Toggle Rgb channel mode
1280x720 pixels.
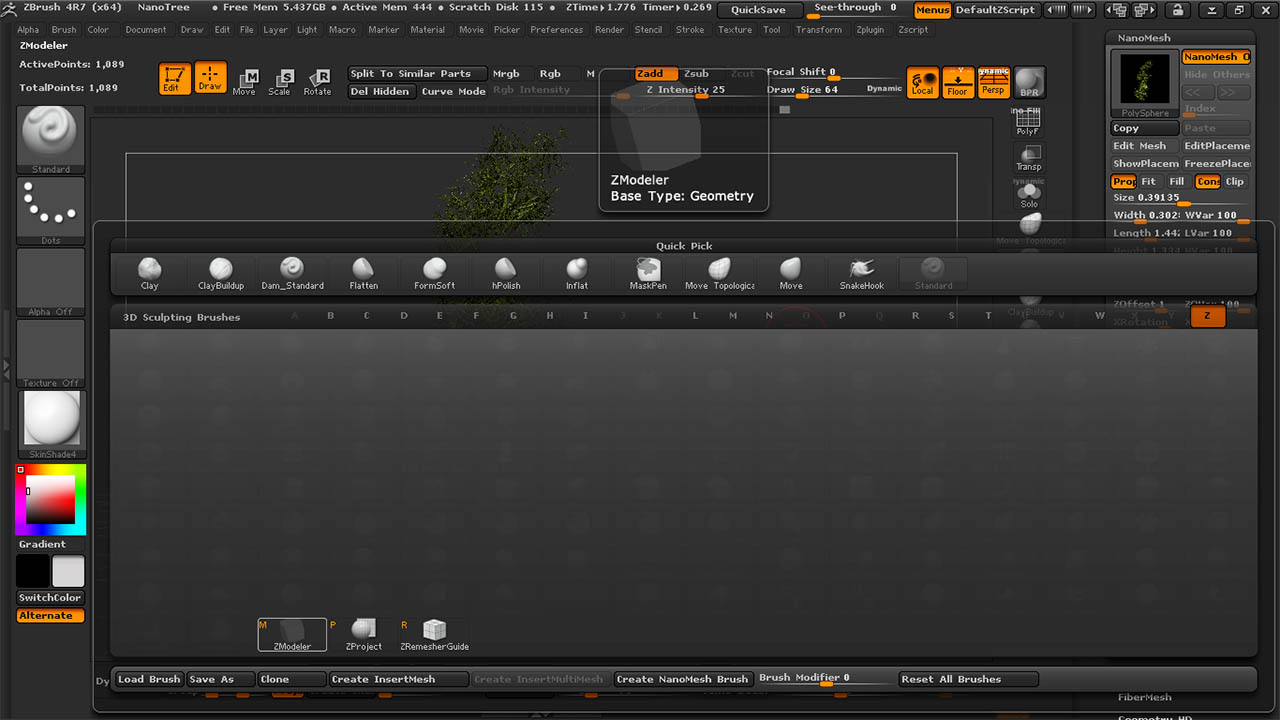pos(551,74)
